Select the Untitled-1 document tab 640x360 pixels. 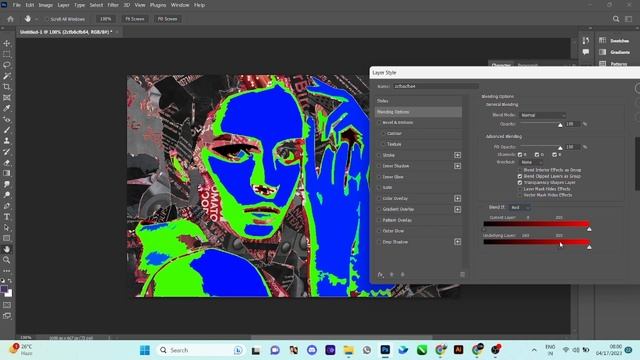point(65,32)
